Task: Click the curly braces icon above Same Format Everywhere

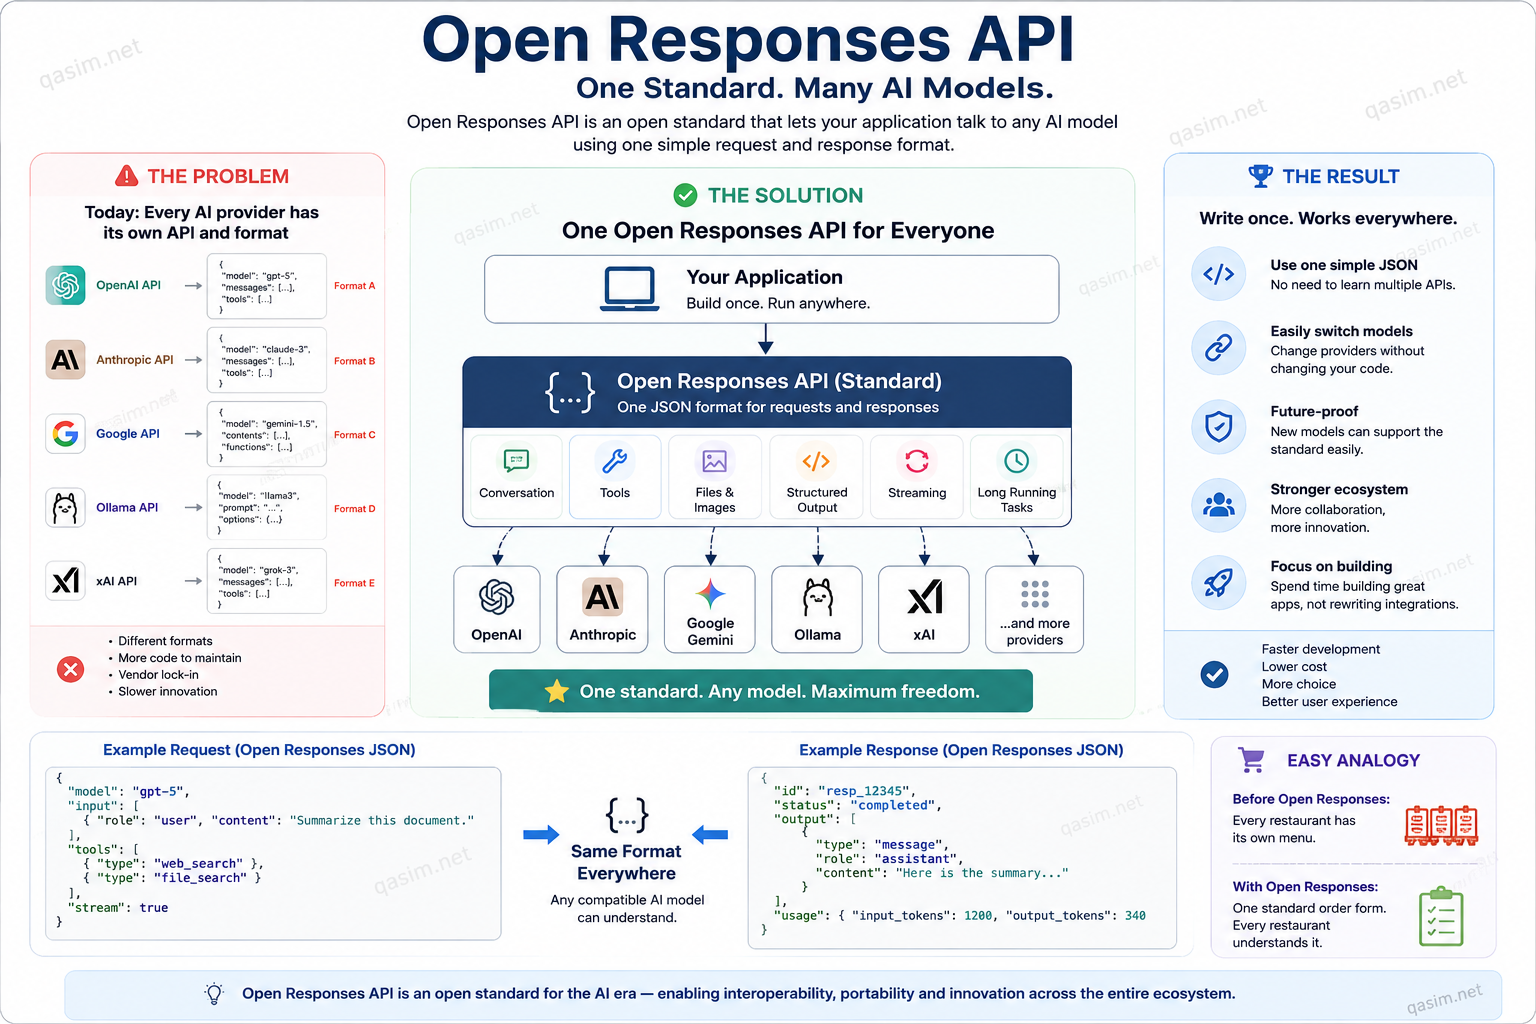Action: (x=627, y=815)
